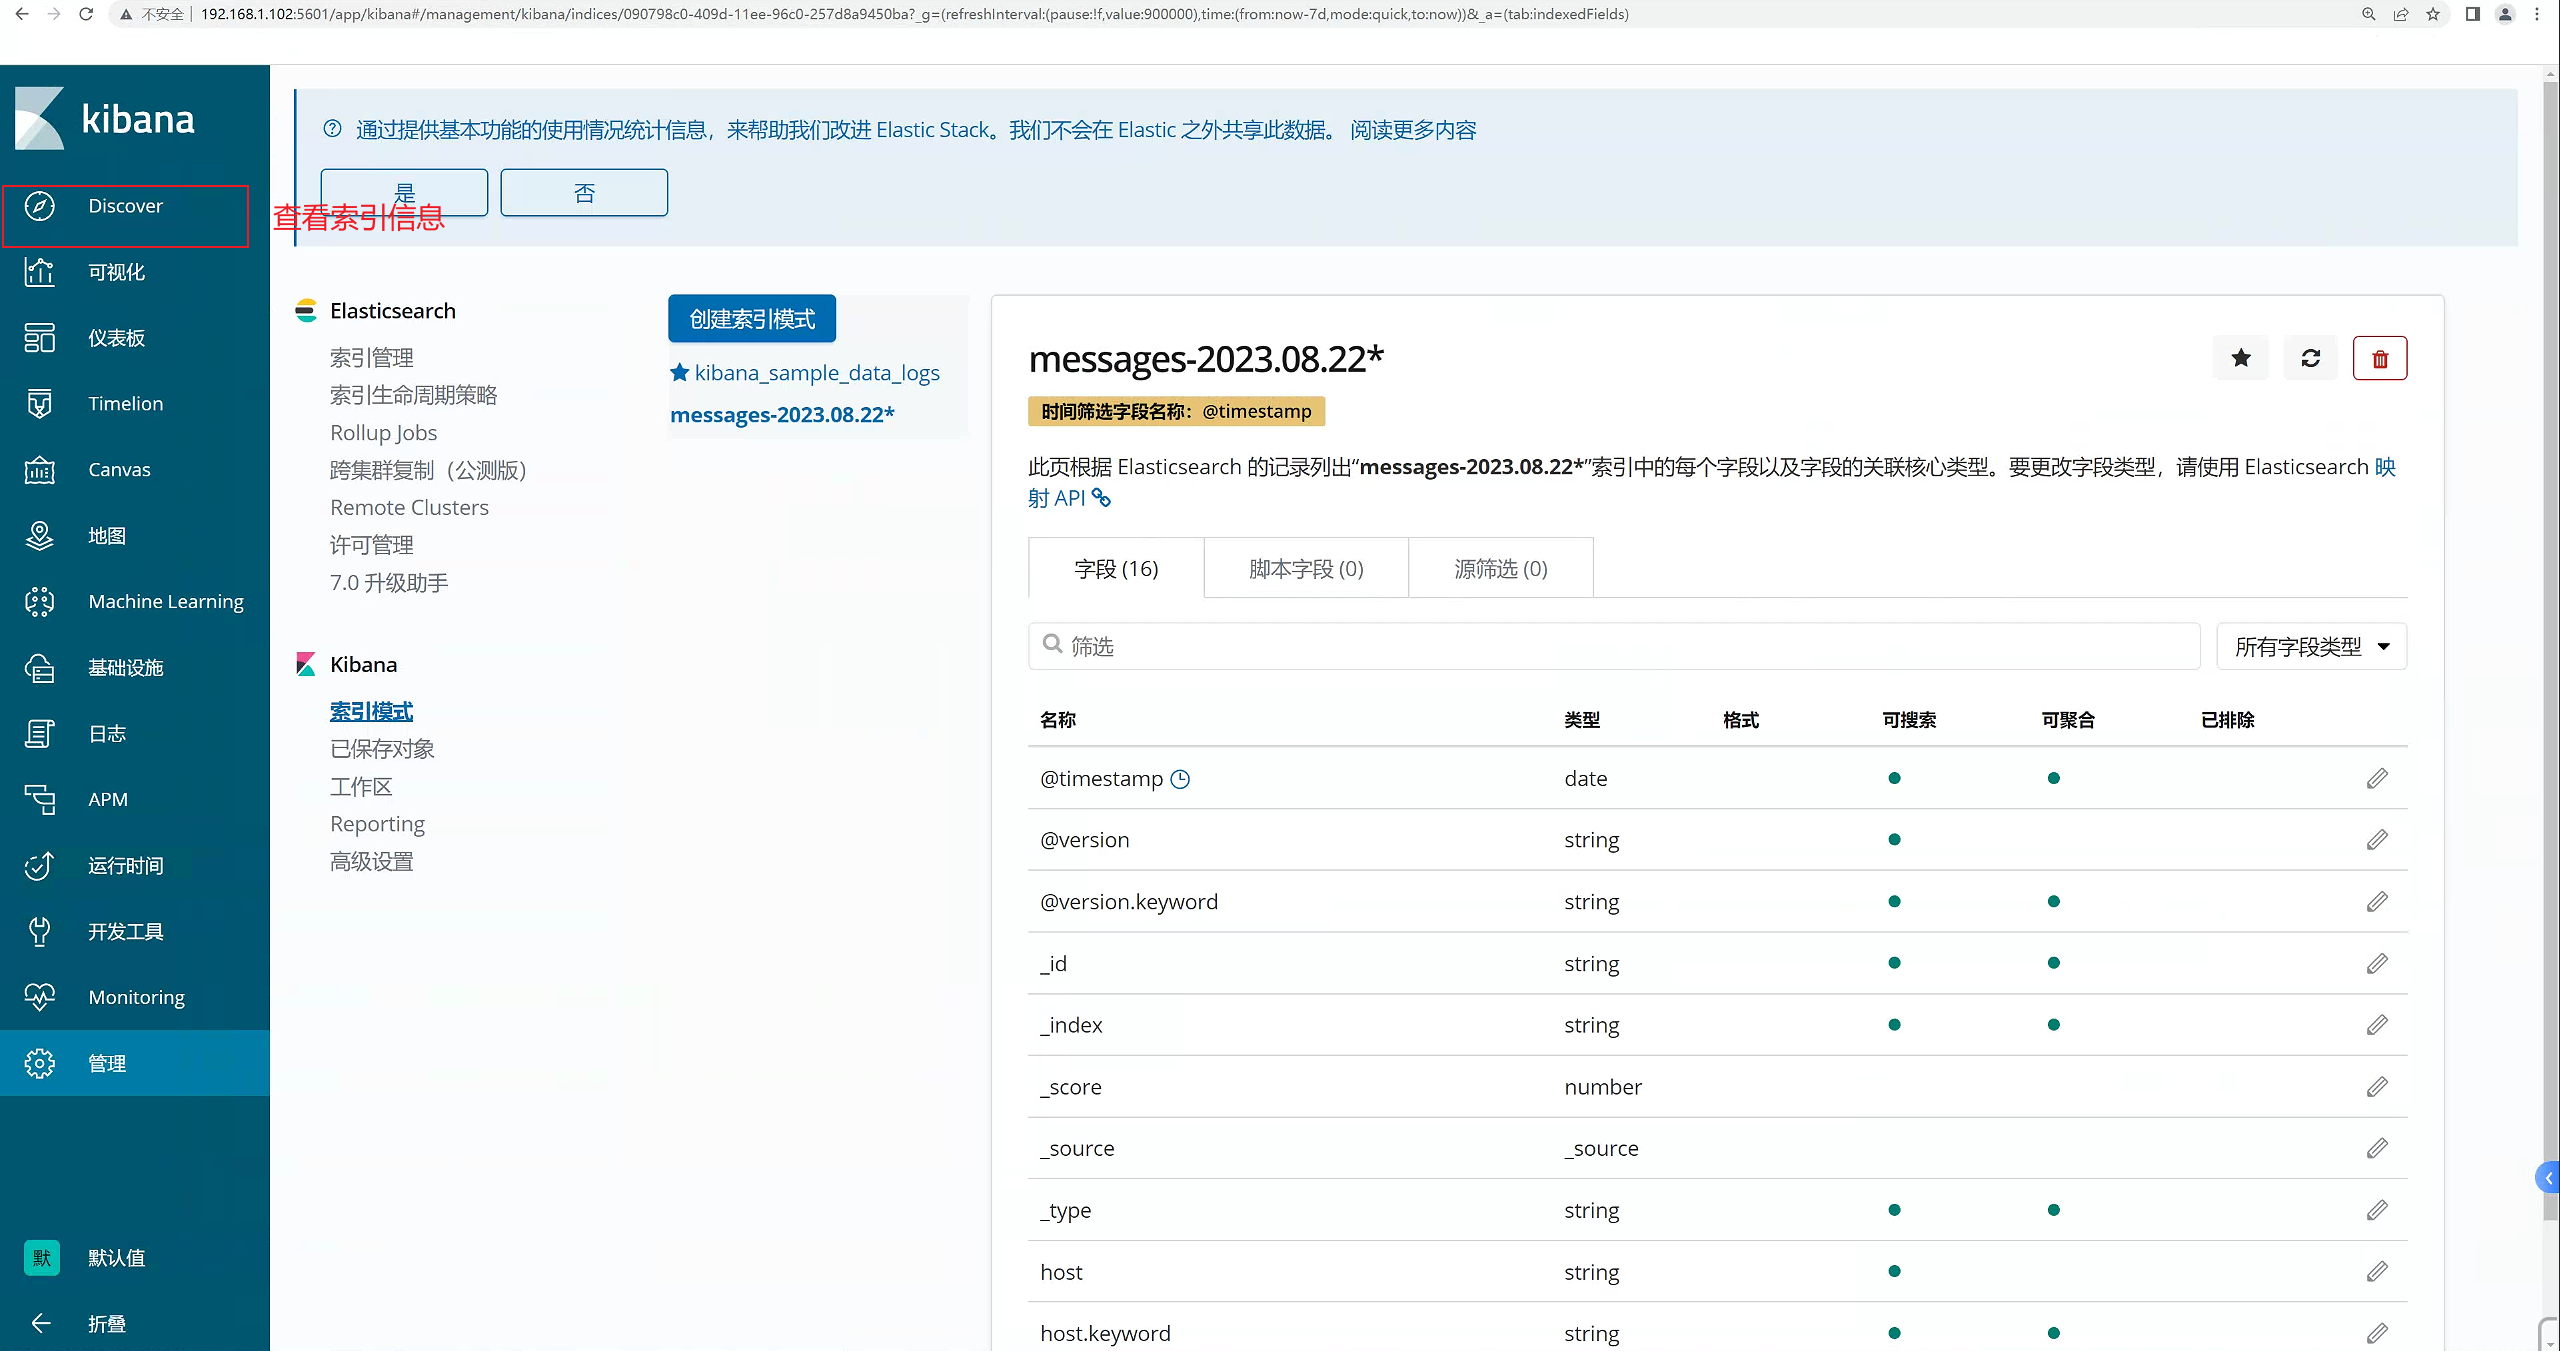Open browser three-dot menu
The width and height of the screenshot is (2560, 1351).
click(x=2537, y=14)
